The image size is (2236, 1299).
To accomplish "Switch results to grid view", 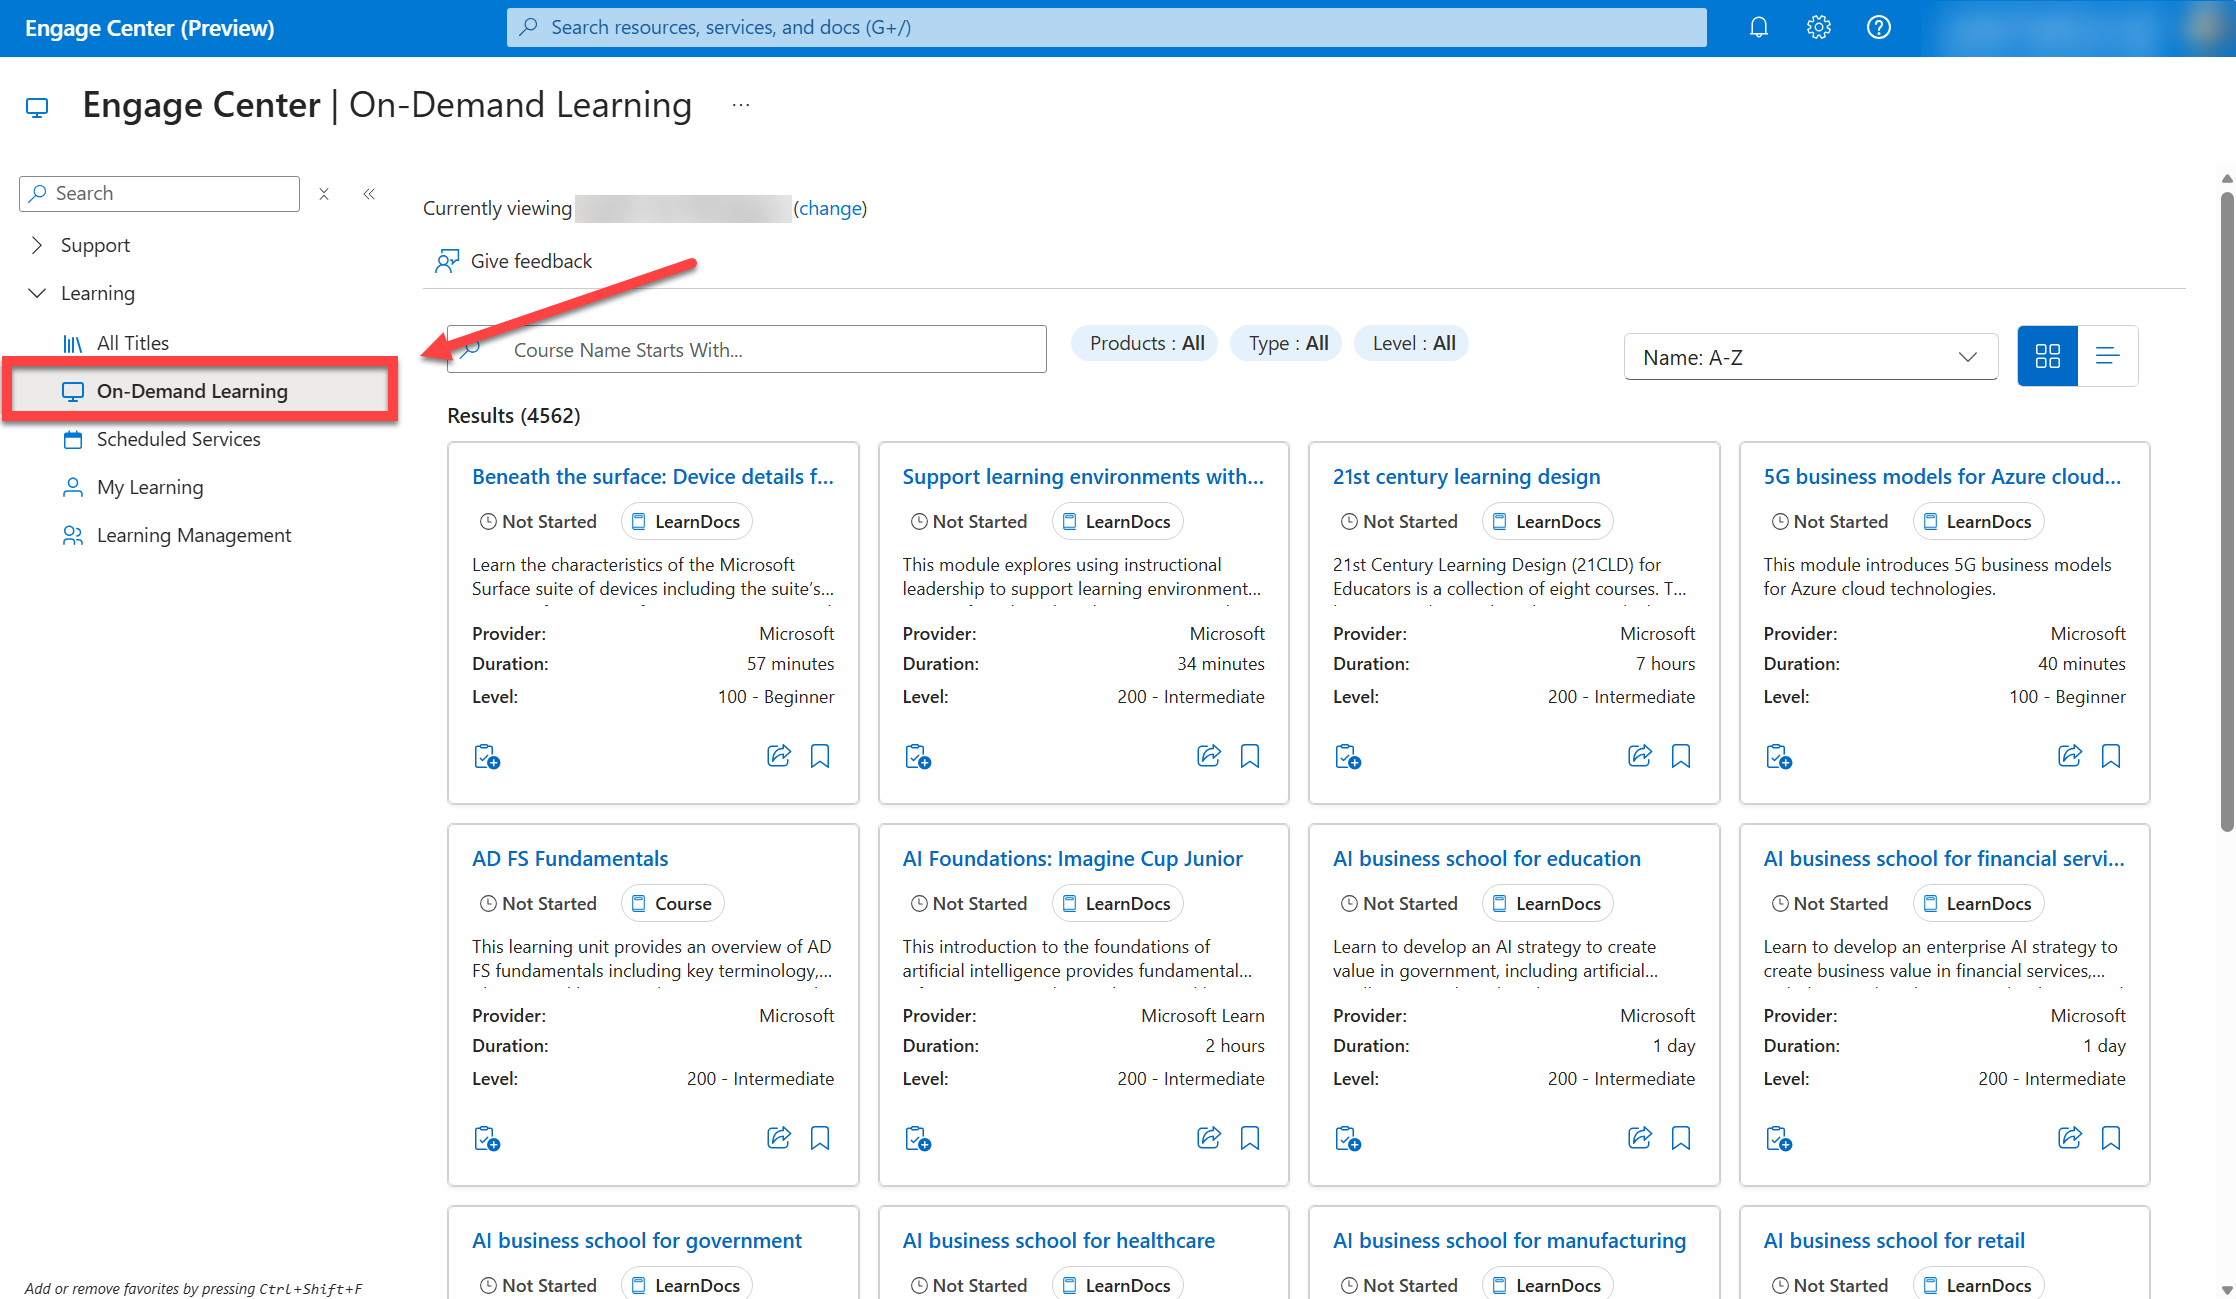I will [x=2047, y=355].
